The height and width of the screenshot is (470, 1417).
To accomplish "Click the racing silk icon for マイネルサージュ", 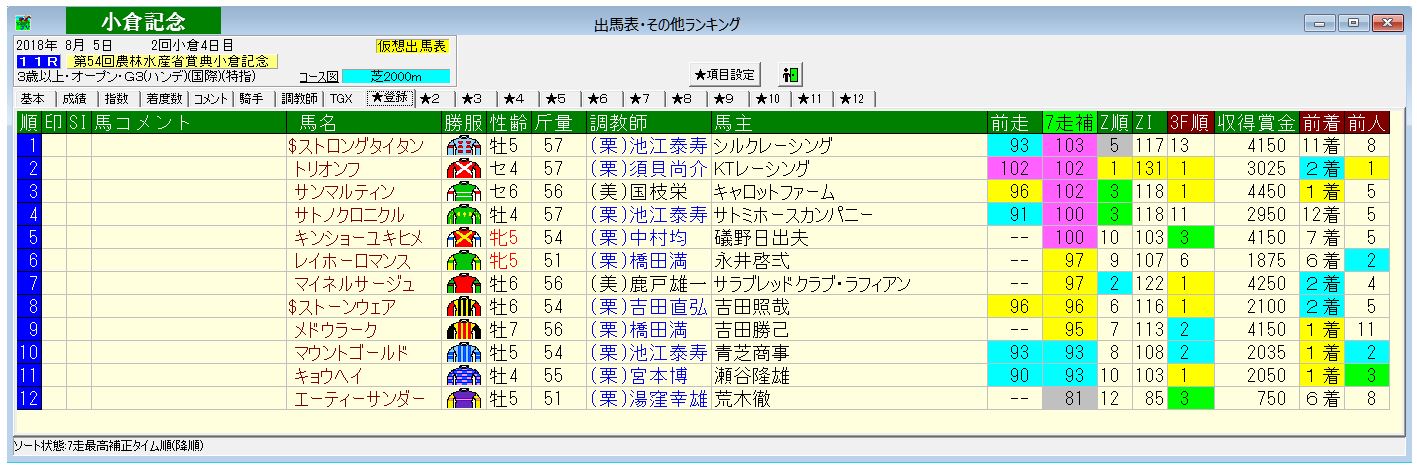I will 464,283.
